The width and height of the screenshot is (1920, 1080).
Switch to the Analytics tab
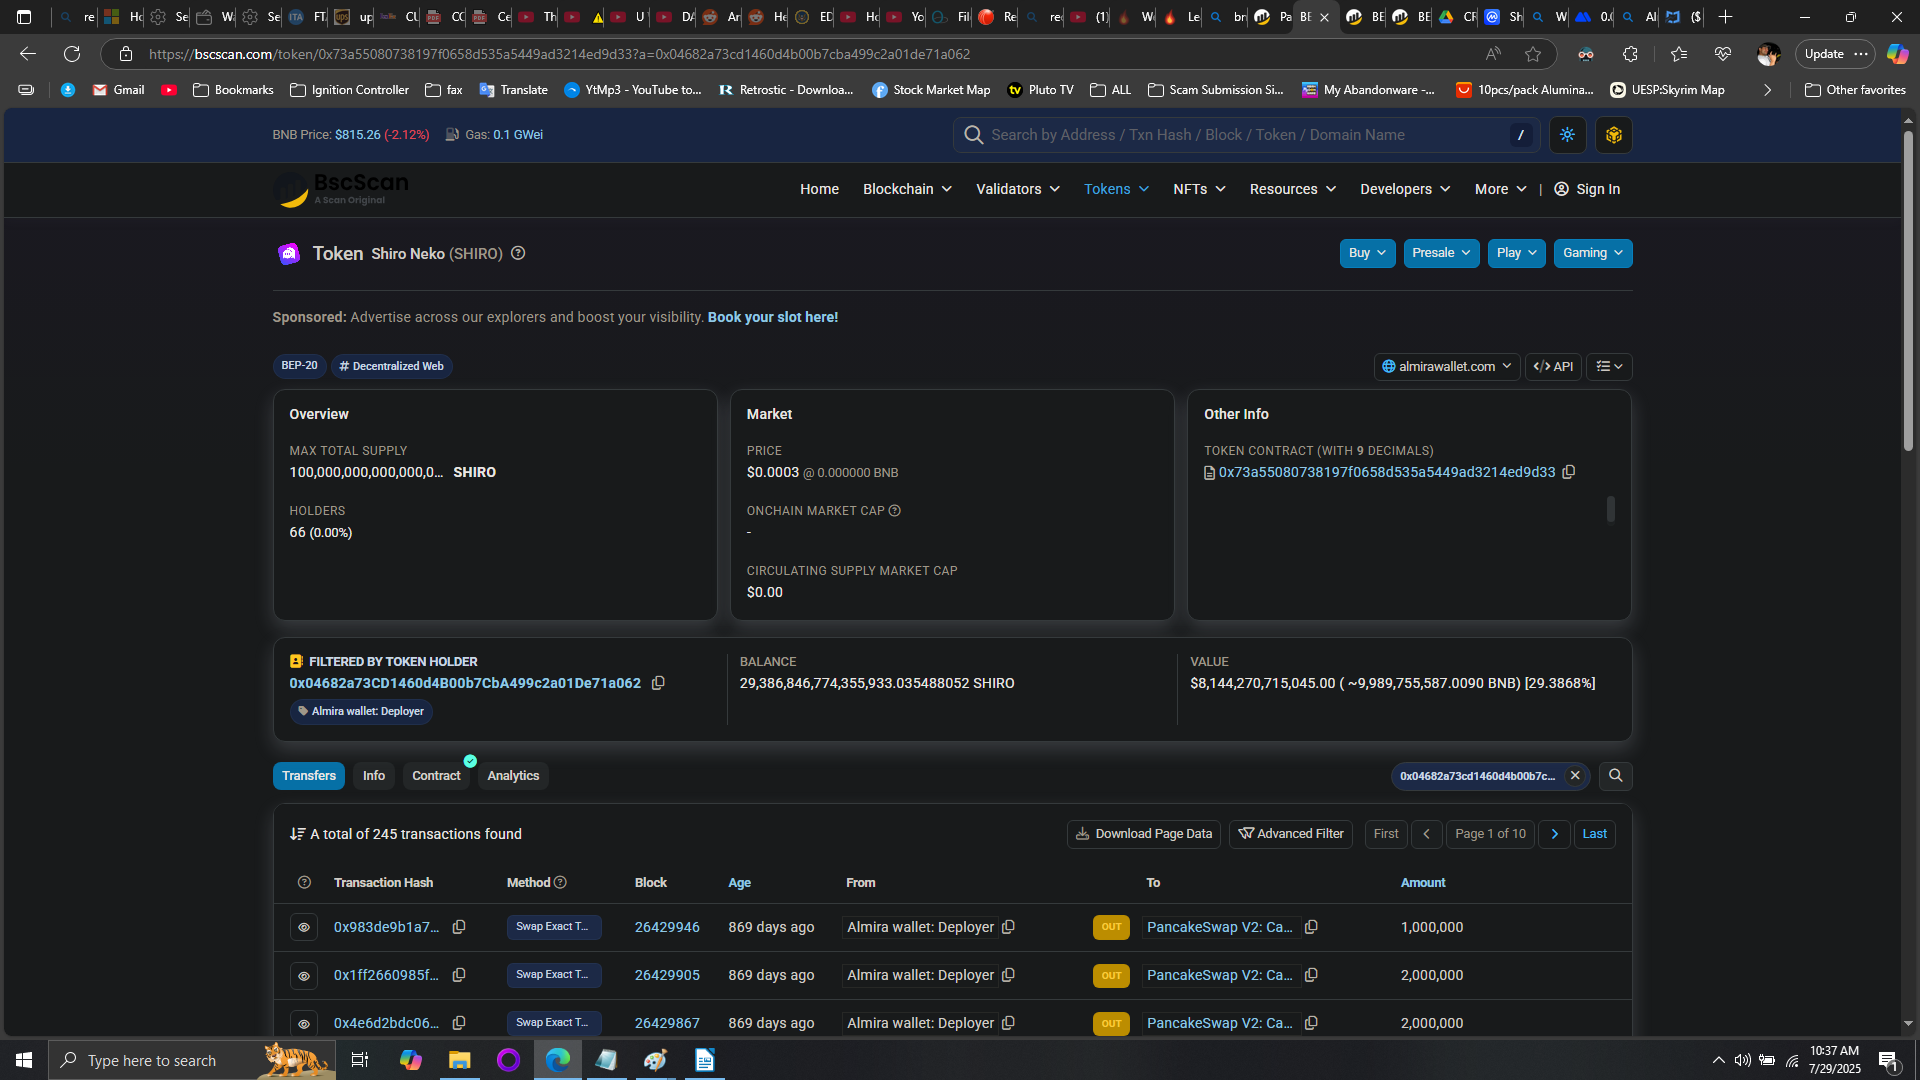(513, 776)
